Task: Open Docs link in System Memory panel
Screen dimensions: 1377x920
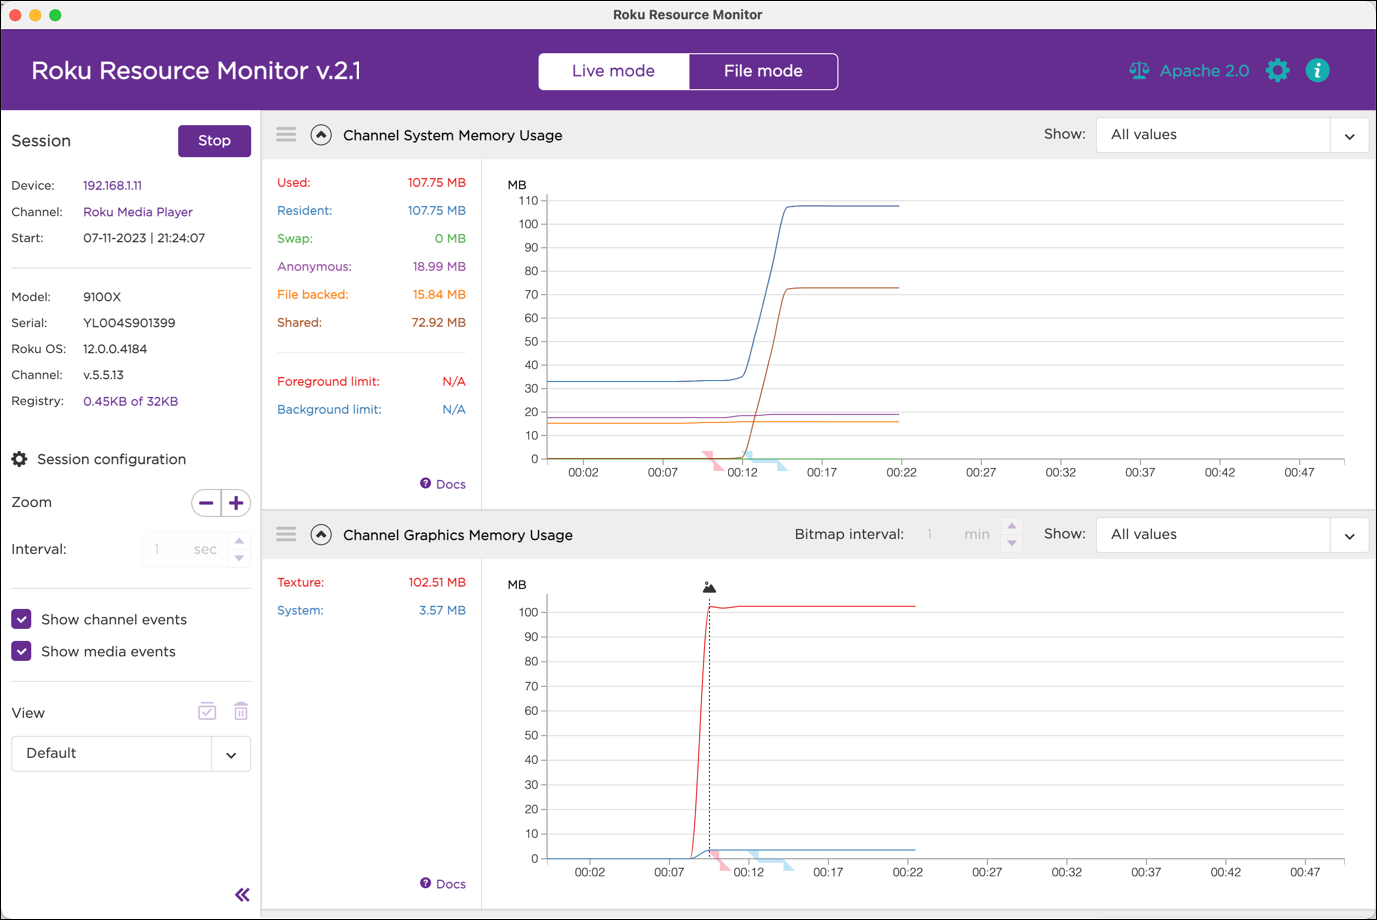Action: coord(443,484)
